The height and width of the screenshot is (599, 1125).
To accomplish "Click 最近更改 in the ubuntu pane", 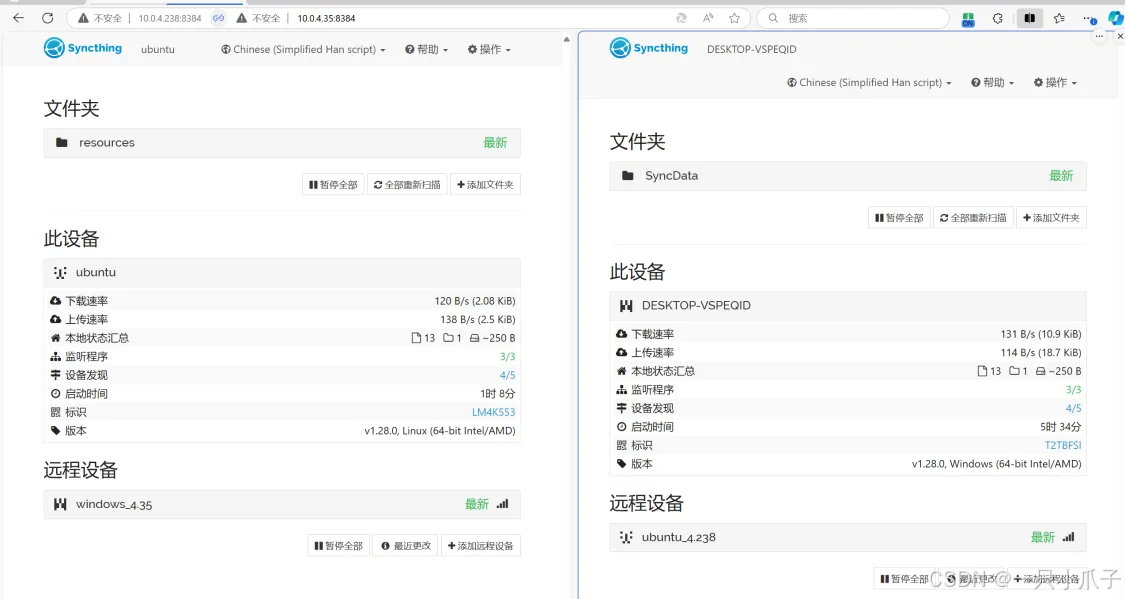I will [x=405, y=546].
